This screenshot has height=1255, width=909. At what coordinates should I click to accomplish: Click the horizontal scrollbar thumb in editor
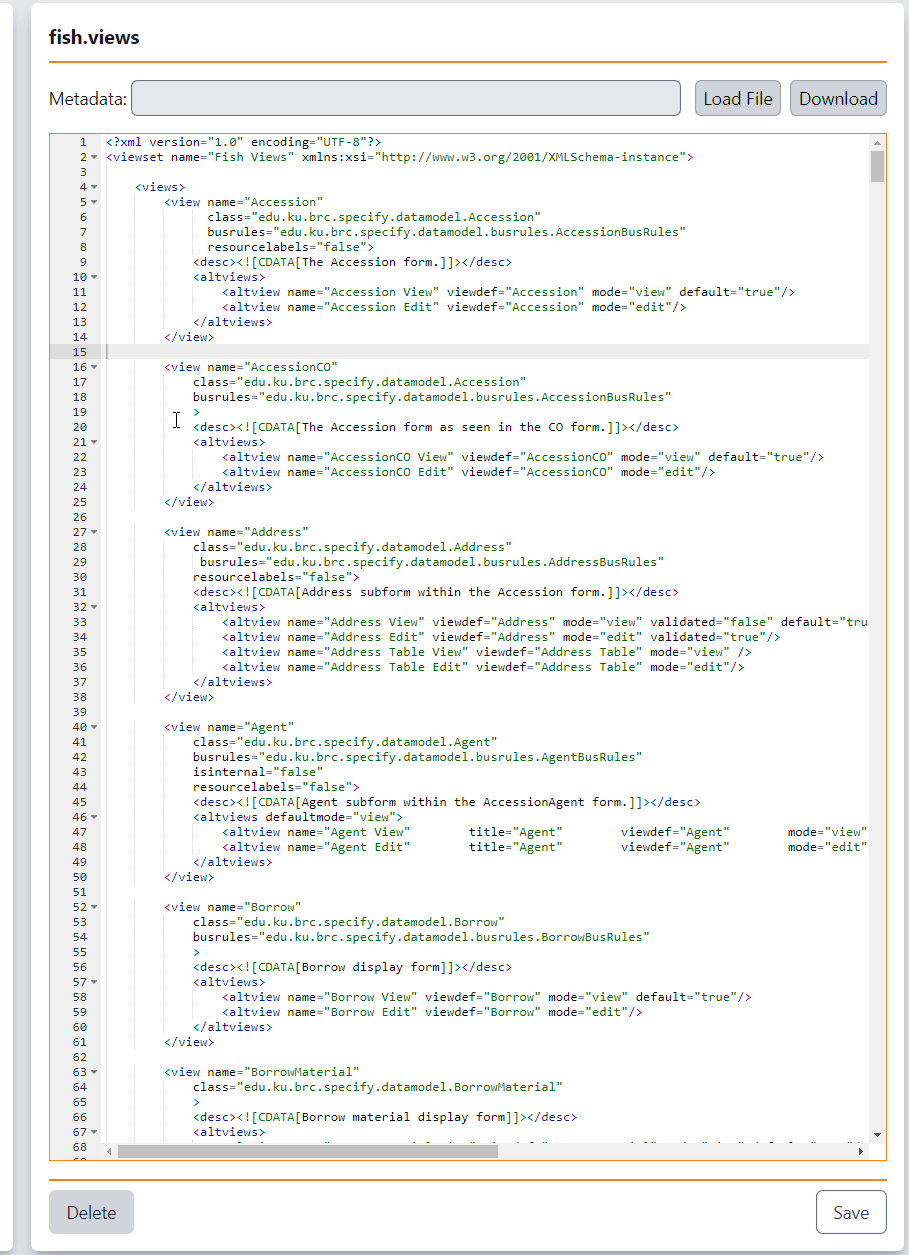308,1151
